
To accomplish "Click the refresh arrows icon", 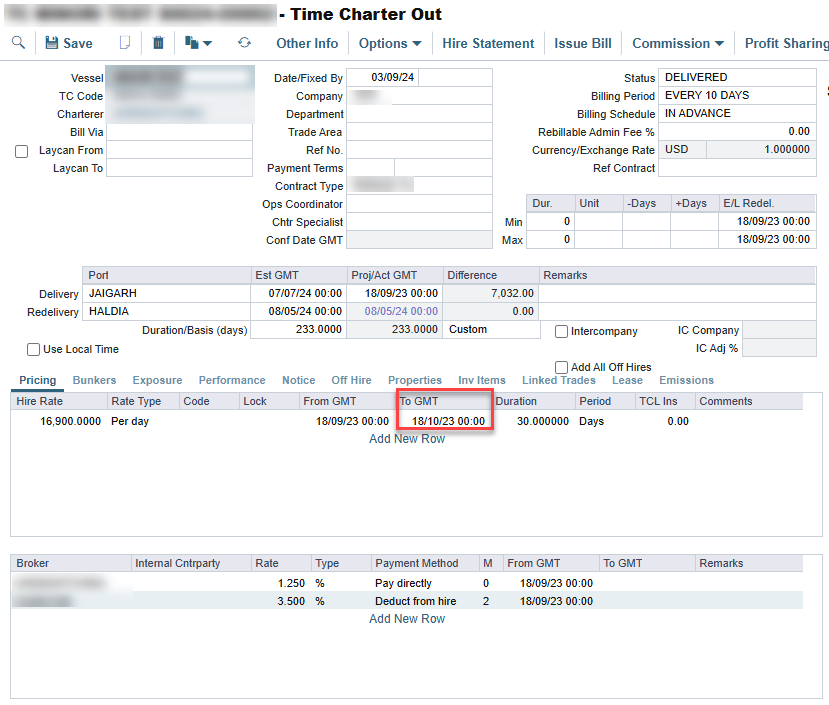I will point(244,43).
